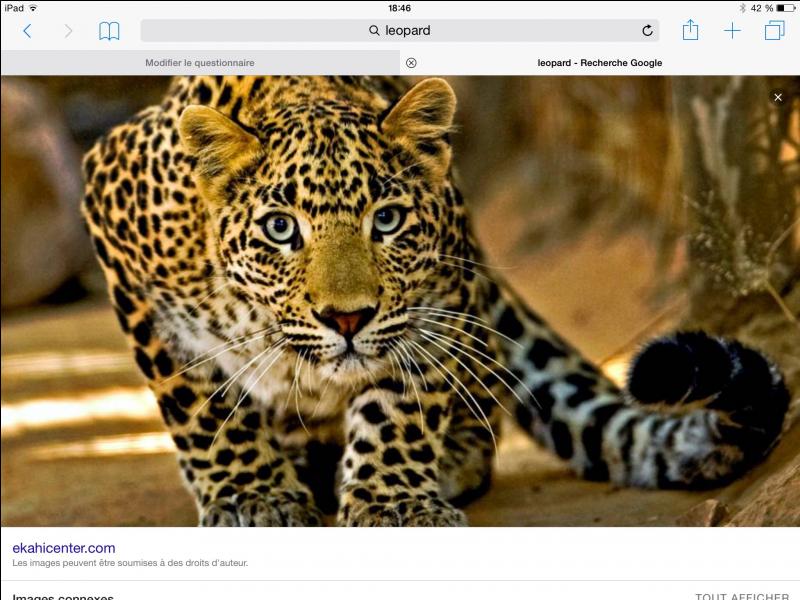Switch to Modifier le questionnaire tab

coord(200,63)
